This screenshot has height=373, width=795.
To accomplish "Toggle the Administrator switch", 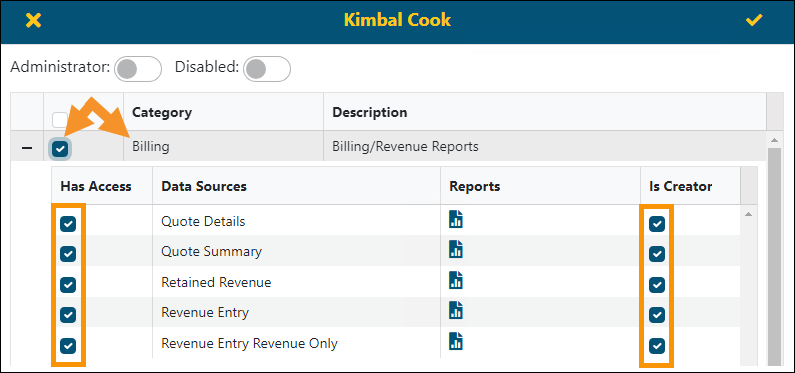I will click(138, 69).
